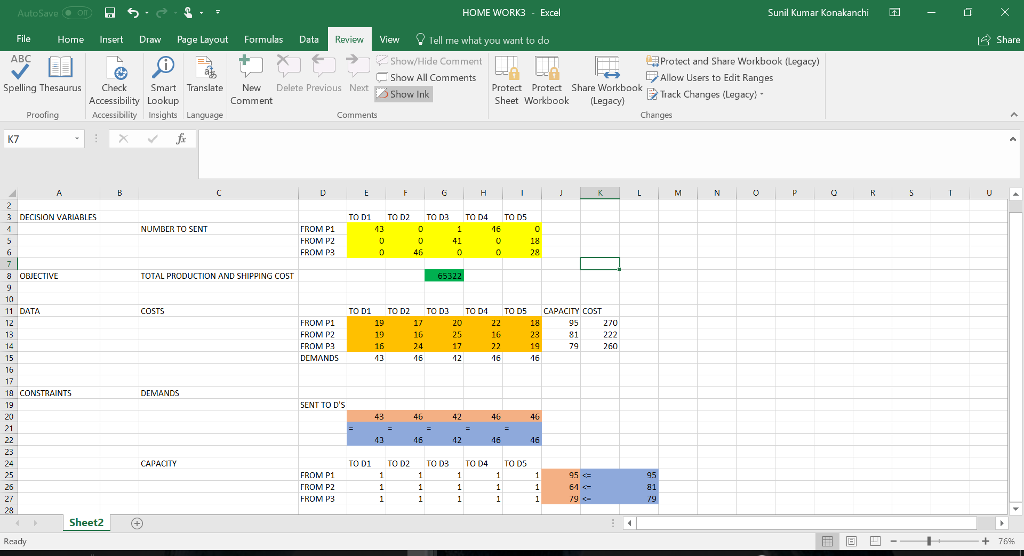1024x556 pixels.
Task: Click Protect Sheet icon
Action: (x=507, y=80)
